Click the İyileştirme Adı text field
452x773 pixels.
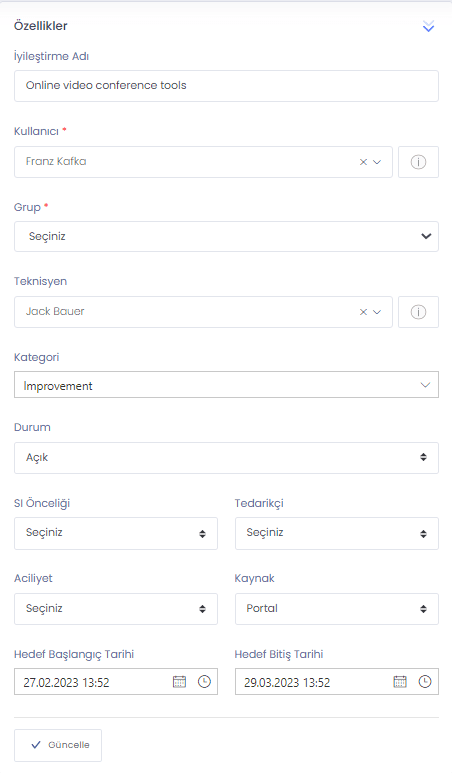[226, 86]
